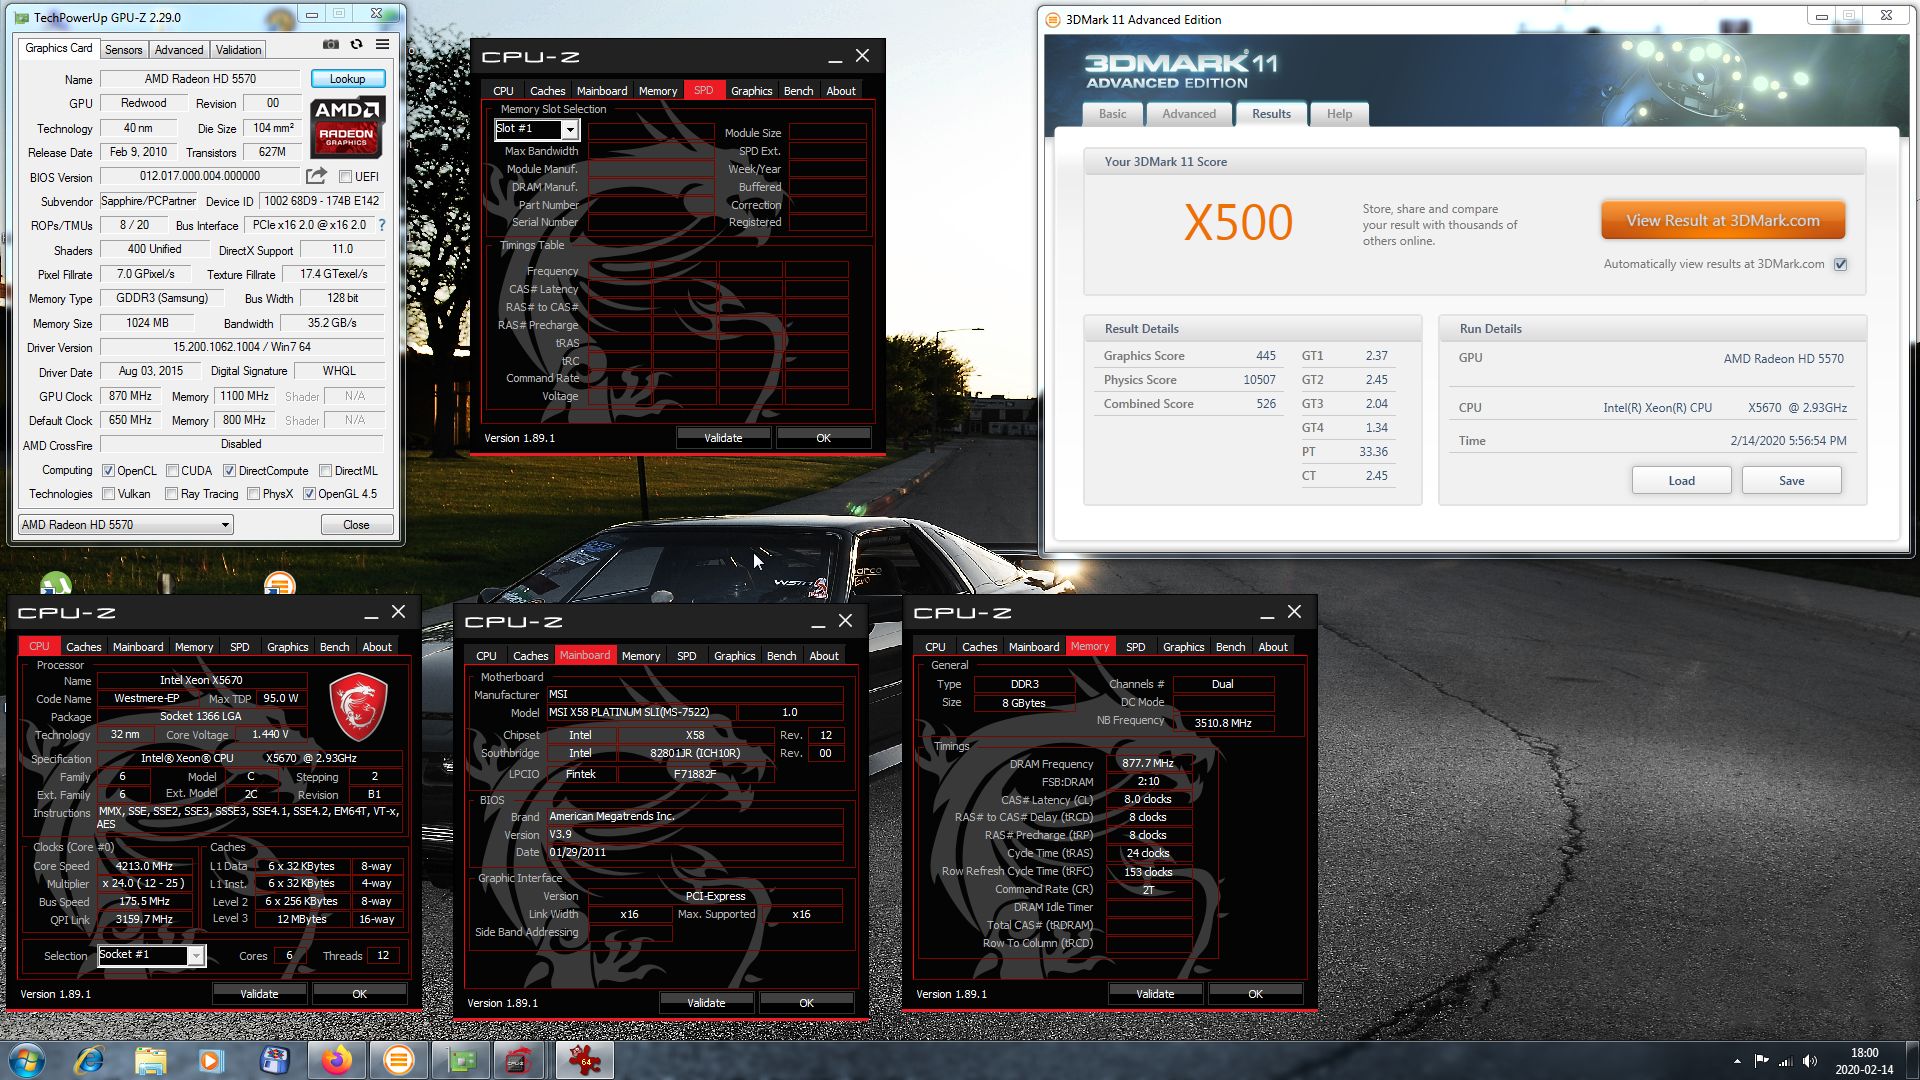Click the Bus Interface question mark help
The width and height of the screenshot is (1920, 1080).
point(381,225)
